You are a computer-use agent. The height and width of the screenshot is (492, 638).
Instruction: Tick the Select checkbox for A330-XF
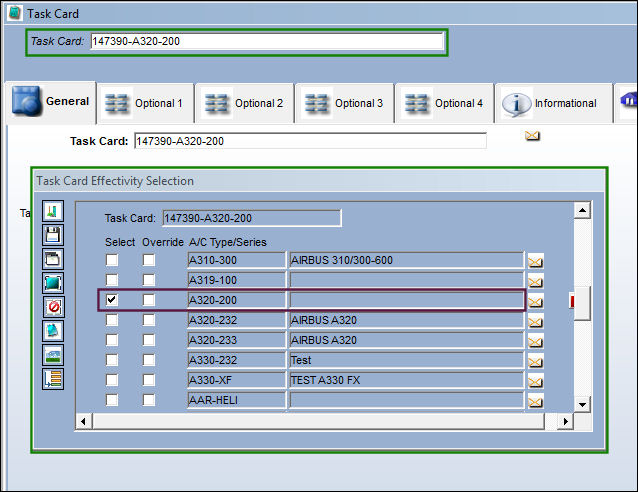coord(112,380)
